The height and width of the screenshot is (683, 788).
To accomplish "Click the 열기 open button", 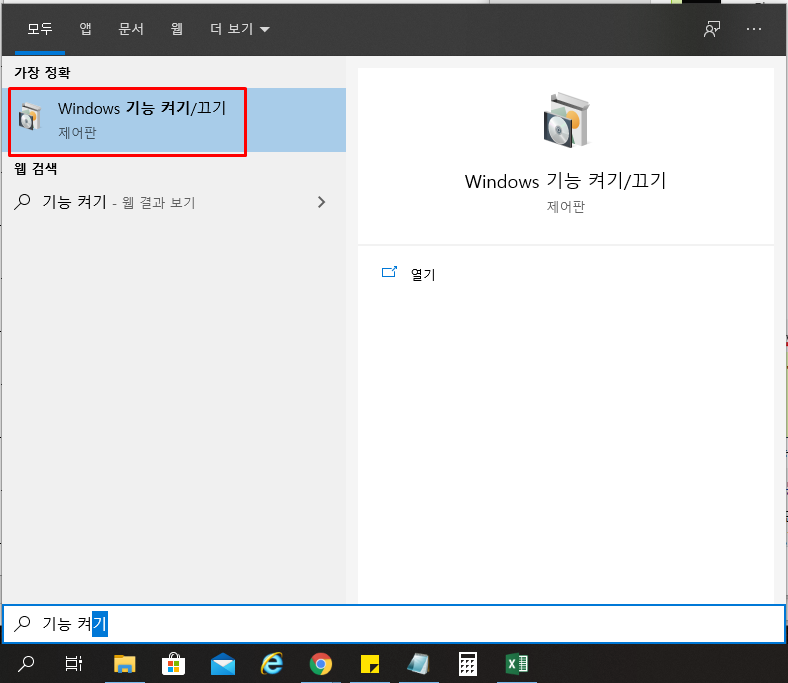I will coord(423,274).
